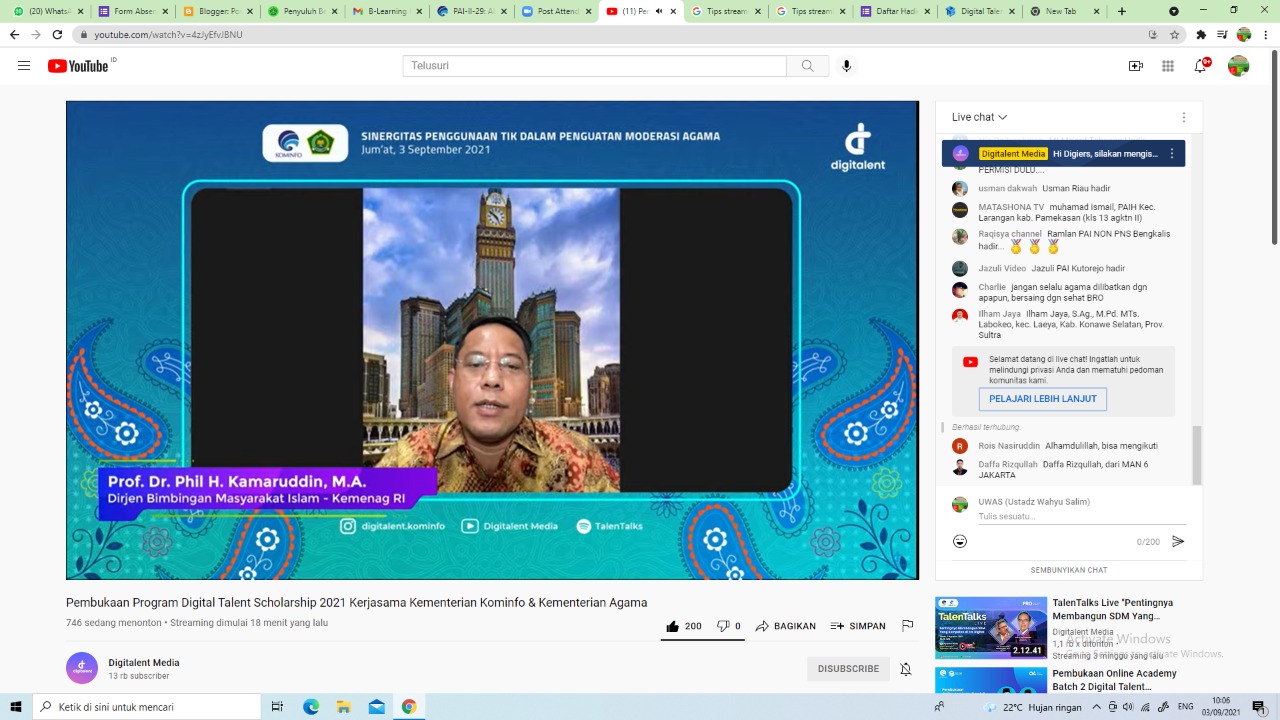1280x720 pixels.
Task: Toggle the subscription notification bell
Action: pos(905,669)
